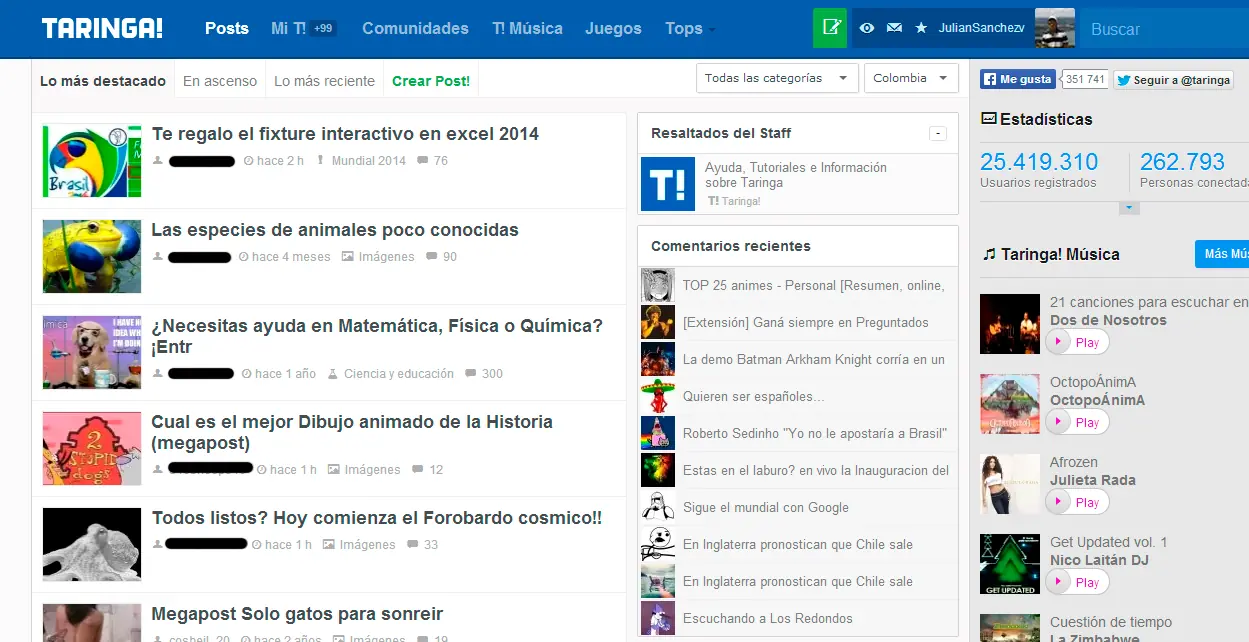The image size is (1249, 642).
Task: Open comment La demo Batman Arkham Knight
Action: pyautogui.click(x=814, y=359)
